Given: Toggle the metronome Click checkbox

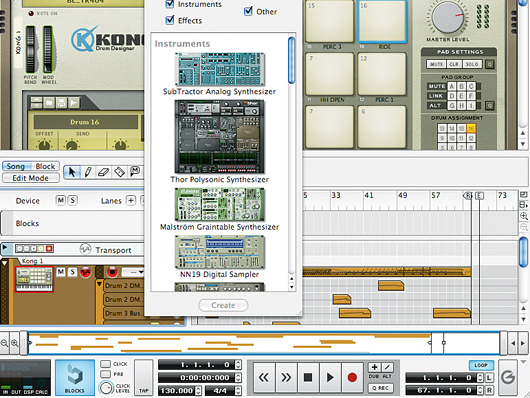Looking at the screenshot, I should [105, 364].
